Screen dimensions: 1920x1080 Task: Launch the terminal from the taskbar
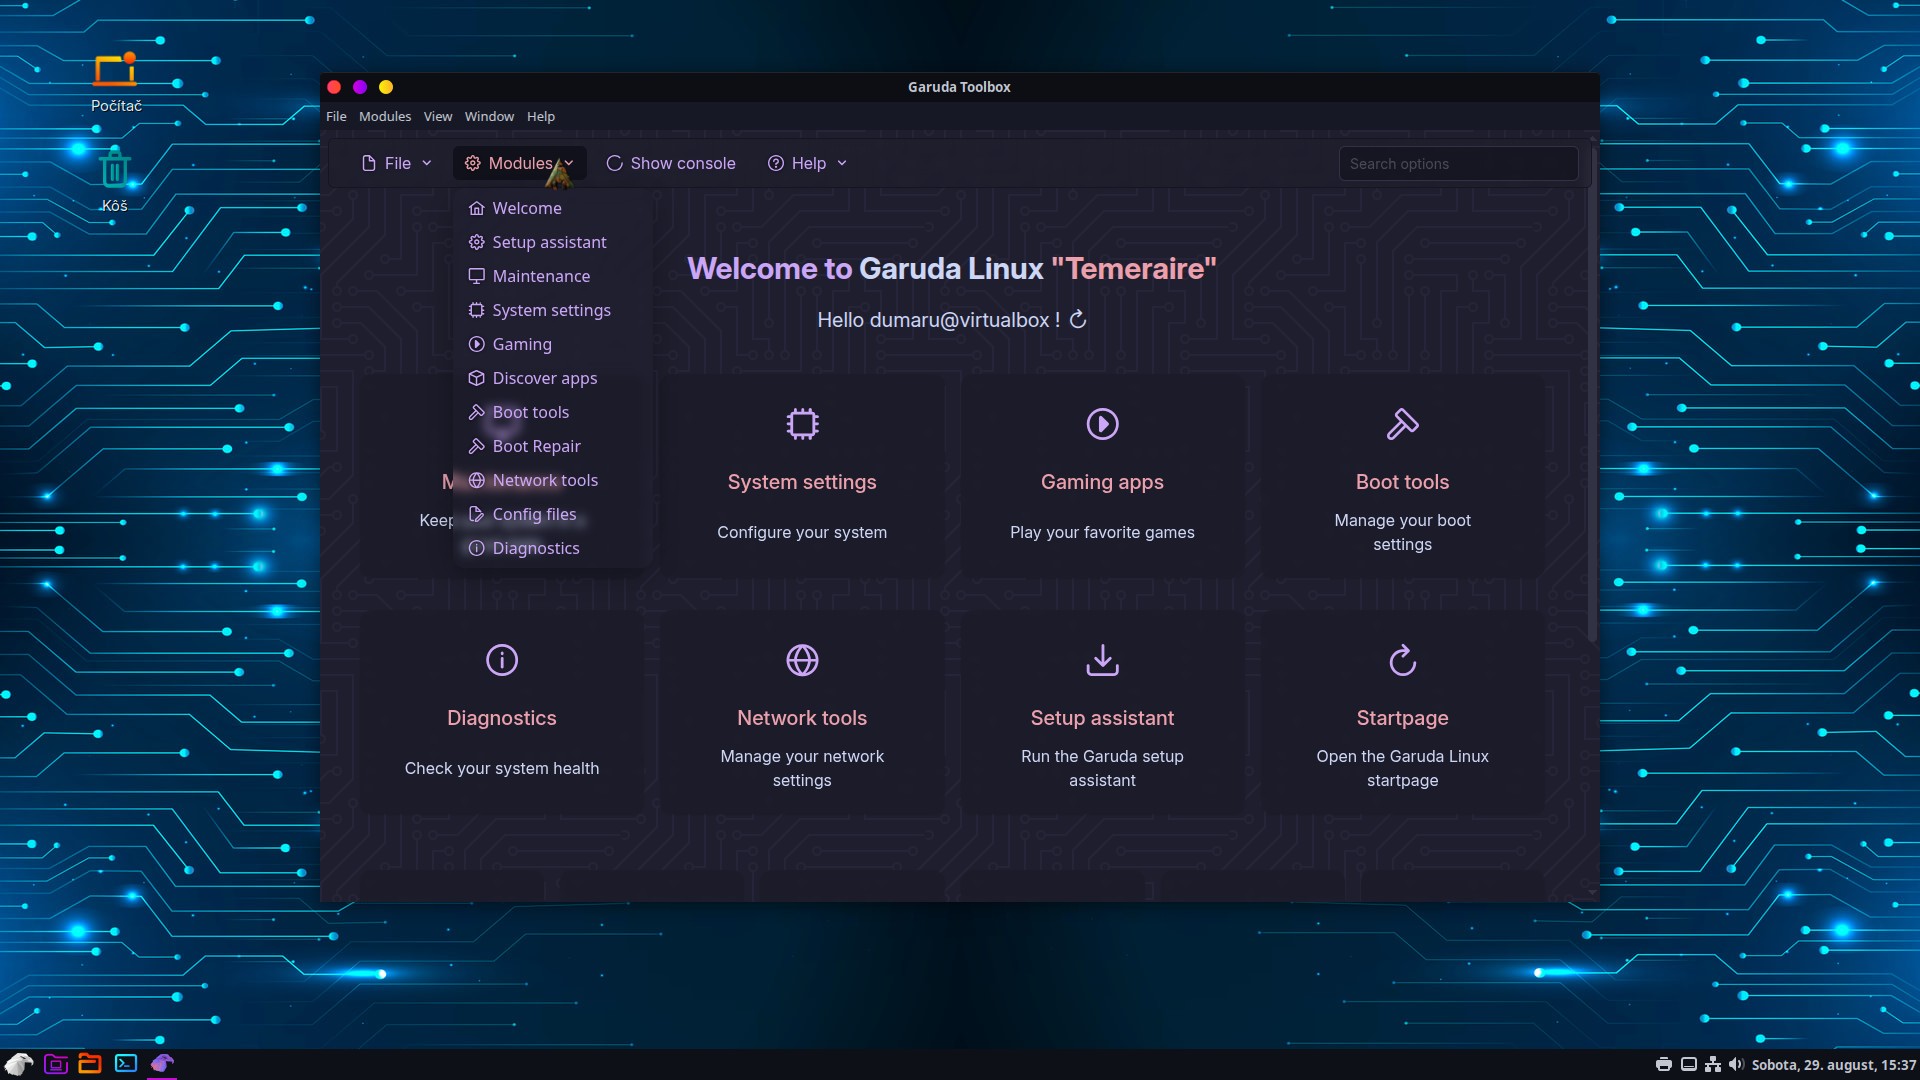126,1064
